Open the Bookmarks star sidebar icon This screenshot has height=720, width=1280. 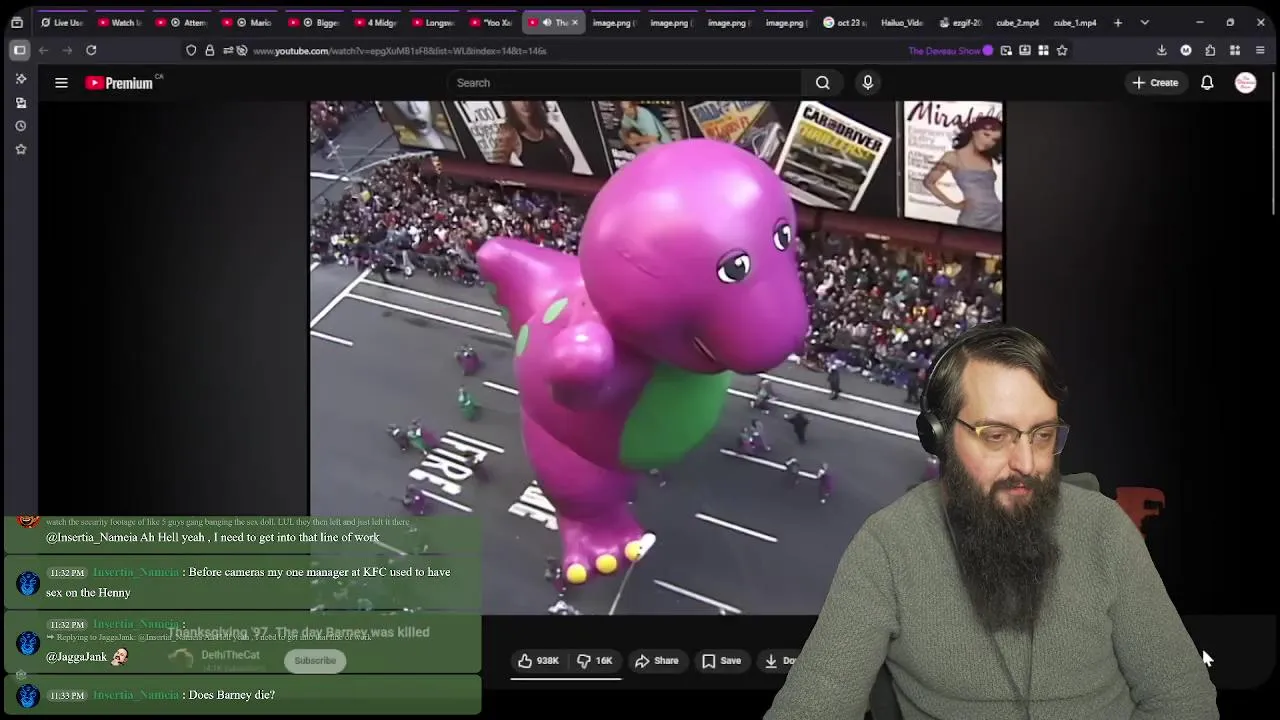20,149
